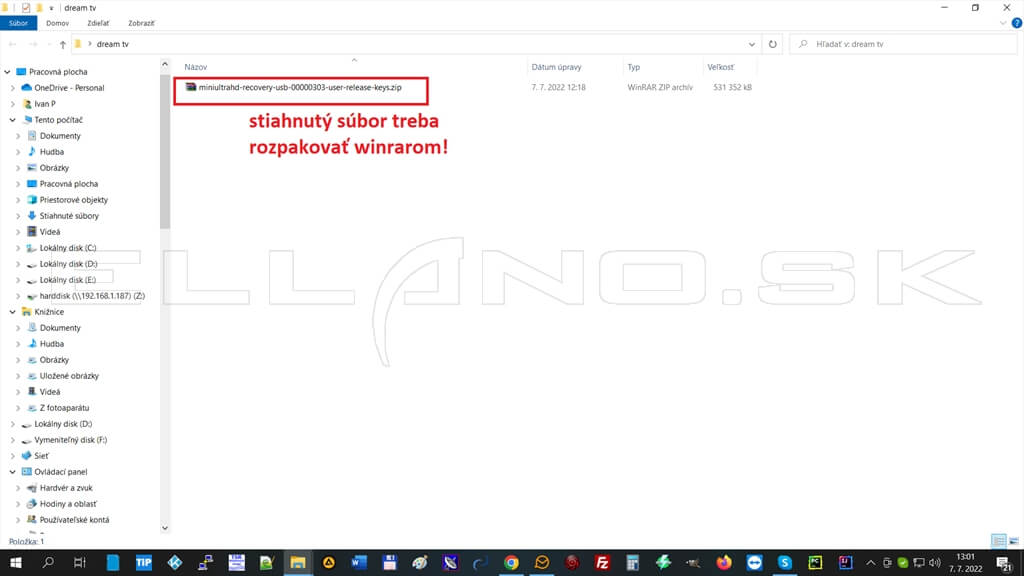This screenshot has height=576, width=1024.
Task: Switch to large icons view
Action: pos(1014,541)
